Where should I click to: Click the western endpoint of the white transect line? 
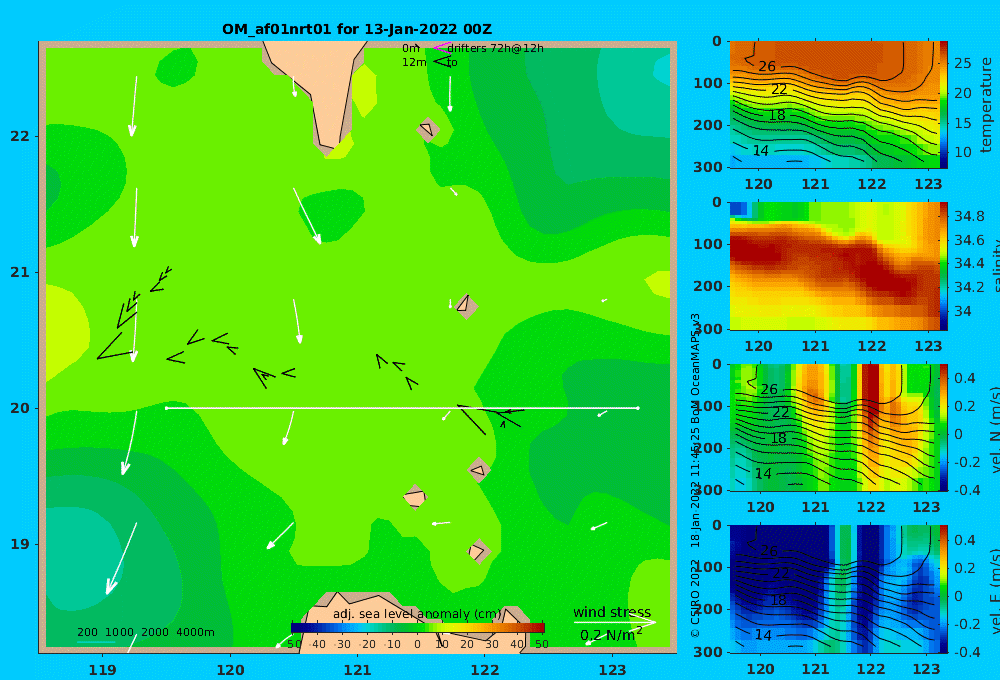pos(166,408)
